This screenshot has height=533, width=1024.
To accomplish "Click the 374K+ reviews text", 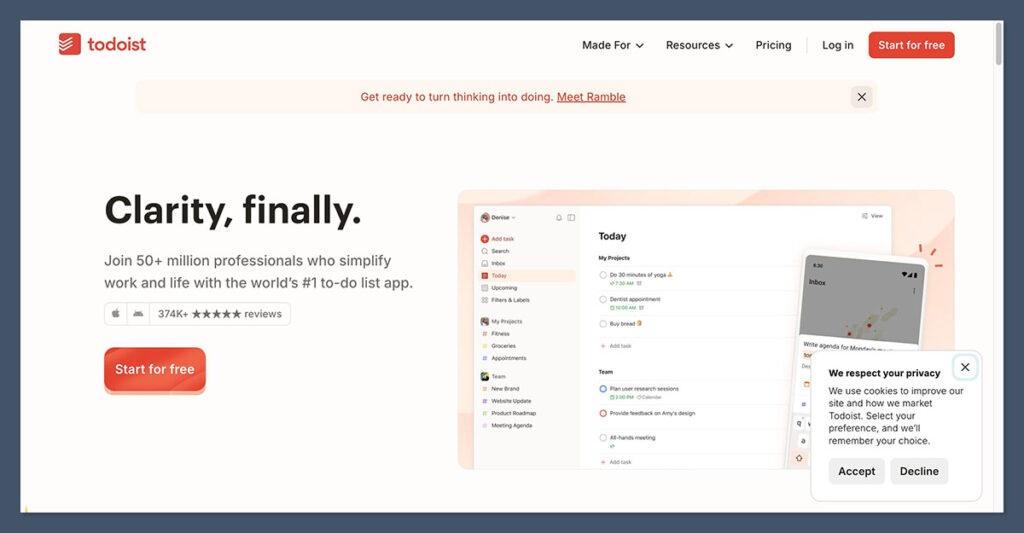I will [219, 314].
